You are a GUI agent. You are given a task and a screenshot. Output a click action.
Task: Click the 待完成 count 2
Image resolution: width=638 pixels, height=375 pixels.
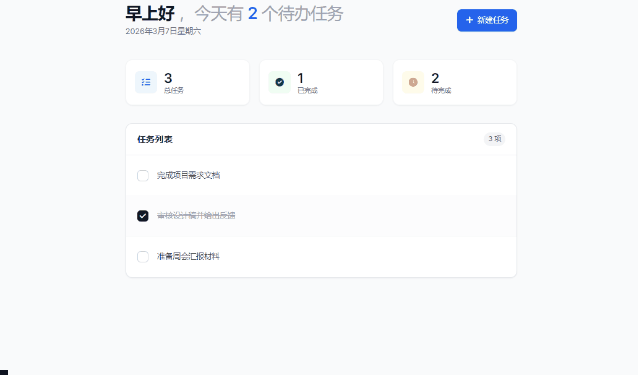[x=435, y=78]
